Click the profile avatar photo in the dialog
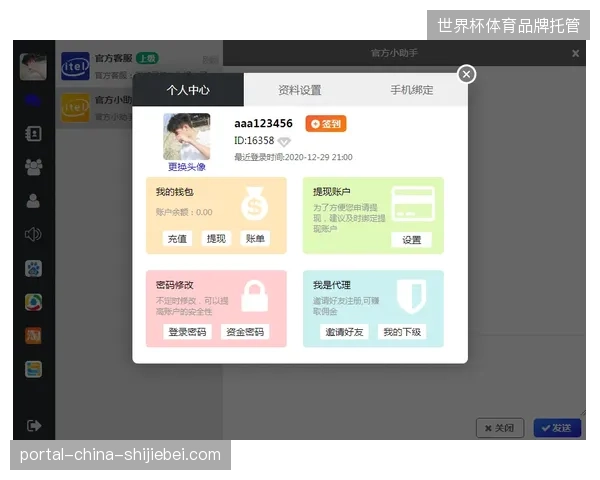Viewport: 600px width, 480px height. [x=187, y=137]
